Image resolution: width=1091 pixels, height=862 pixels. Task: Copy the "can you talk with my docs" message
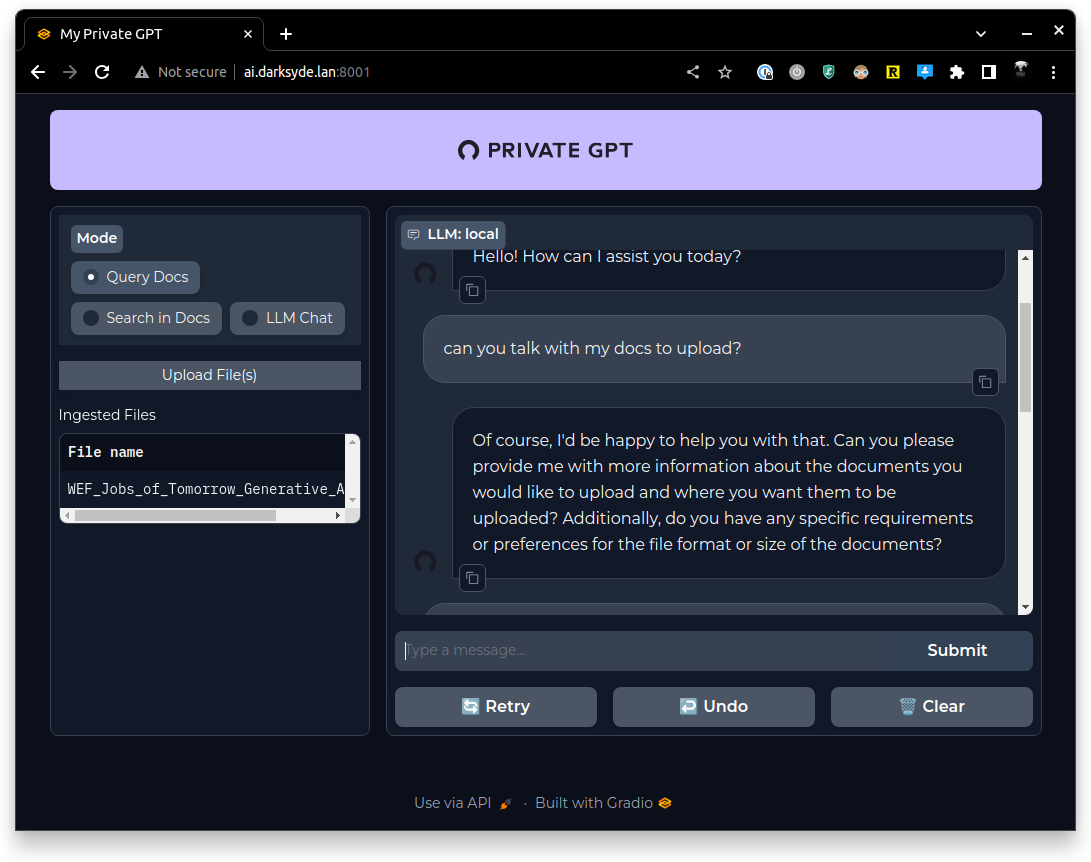pos(985,382)
